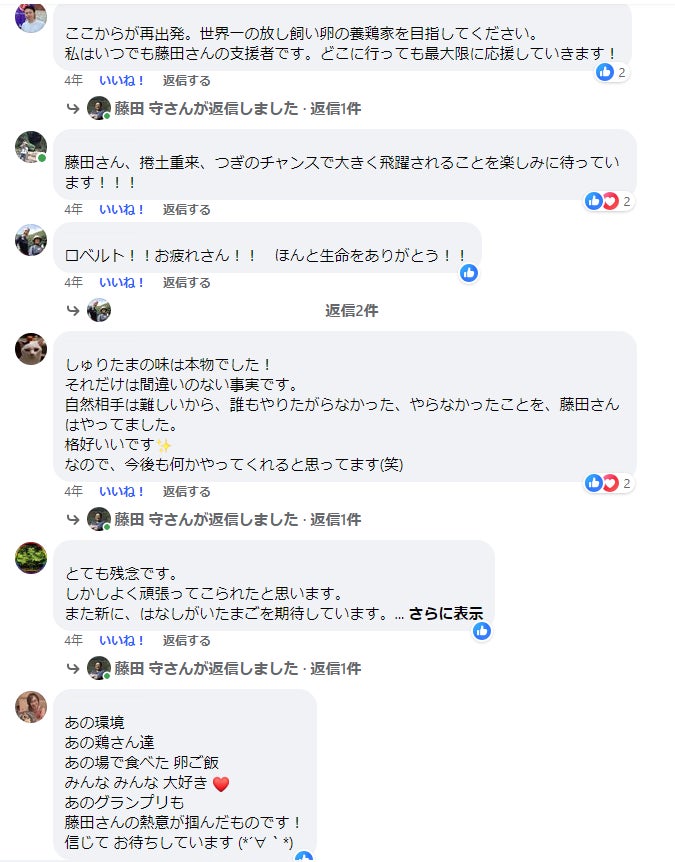675x862 pixels.
Task: Click the thumbs-up reaction on とても残念です comment
Action: tap(482, 631)
